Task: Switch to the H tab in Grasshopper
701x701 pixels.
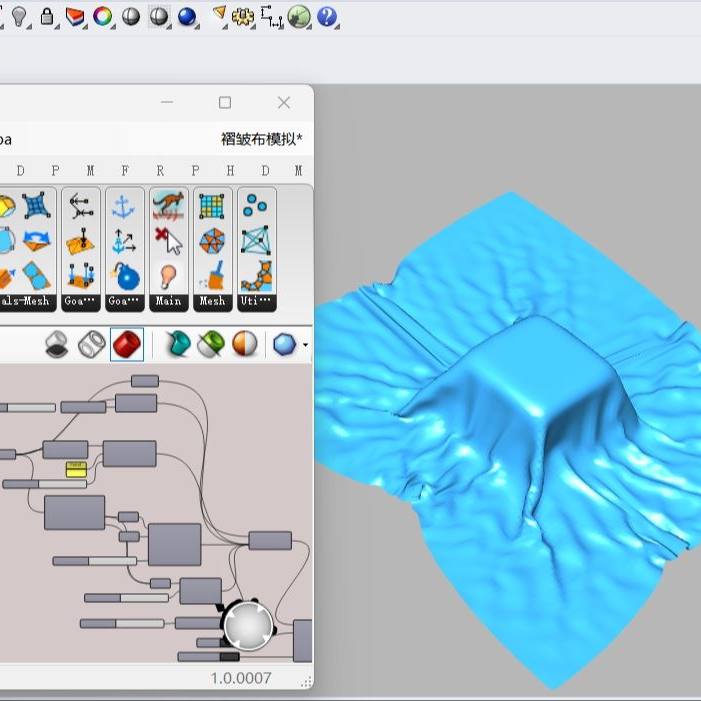Action: (x=230, y=170)
